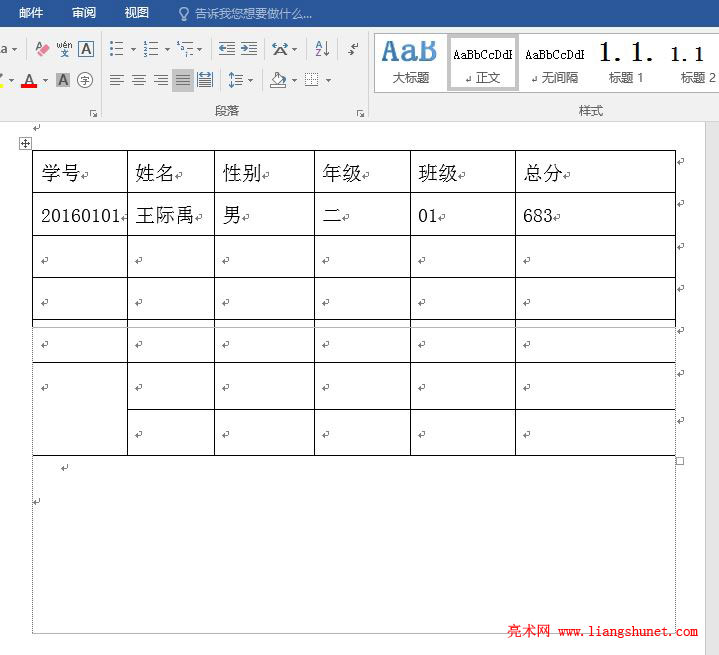Apply distributed alignment

[205, 80]
